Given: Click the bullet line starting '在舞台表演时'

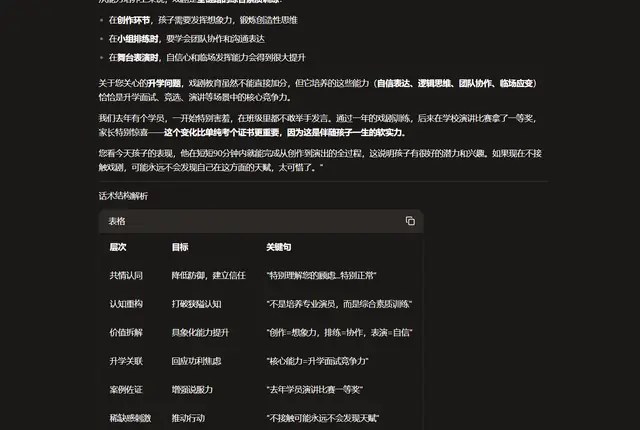Looking at the screenshot, I should click(x=207, y=58).
